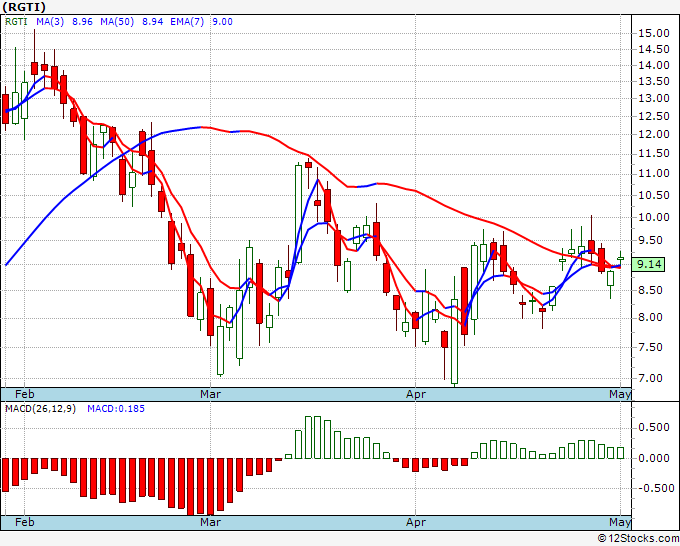The width and height of the screenshot is (680, 546).
Task: Click the MA(50) indicator label
Action: (117, 22)
